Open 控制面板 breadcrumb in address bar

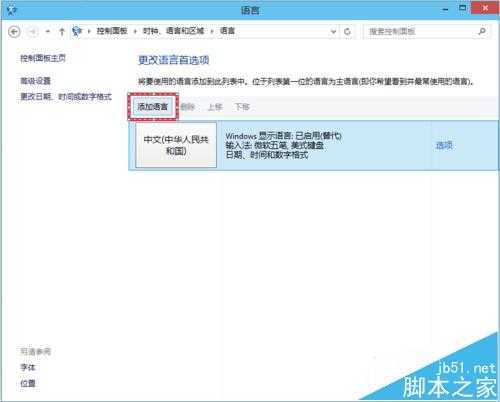coord(112,31)
